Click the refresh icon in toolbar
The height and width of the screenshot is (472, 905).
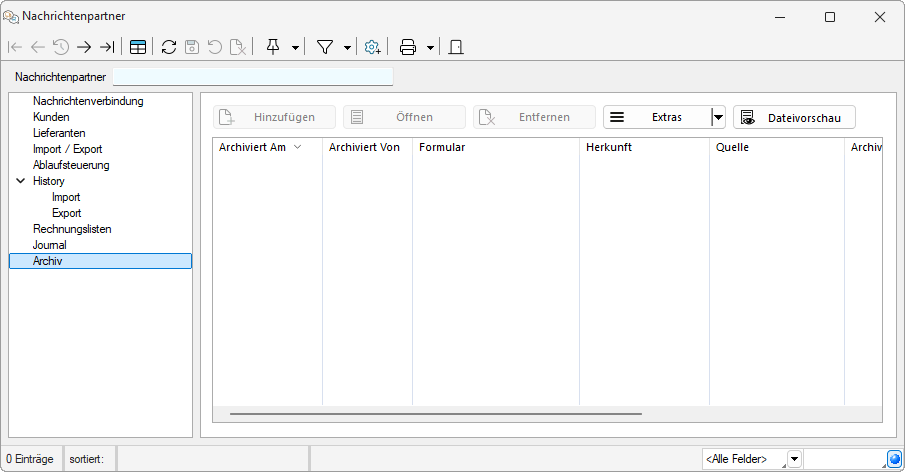[x=169, y=47]
